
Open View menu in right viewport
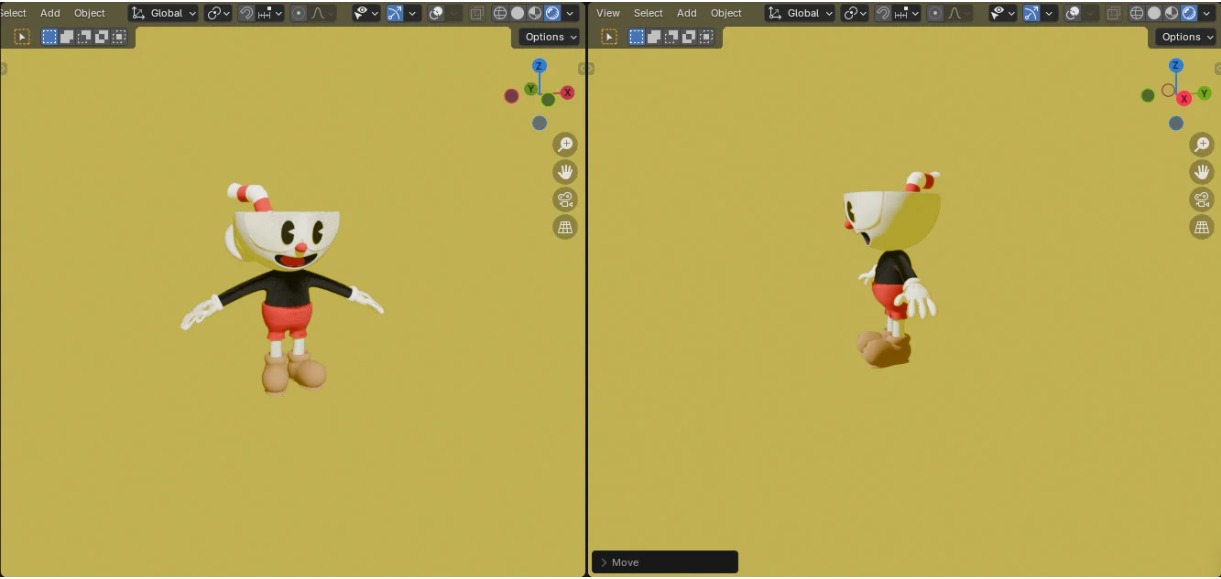(608, 13)
